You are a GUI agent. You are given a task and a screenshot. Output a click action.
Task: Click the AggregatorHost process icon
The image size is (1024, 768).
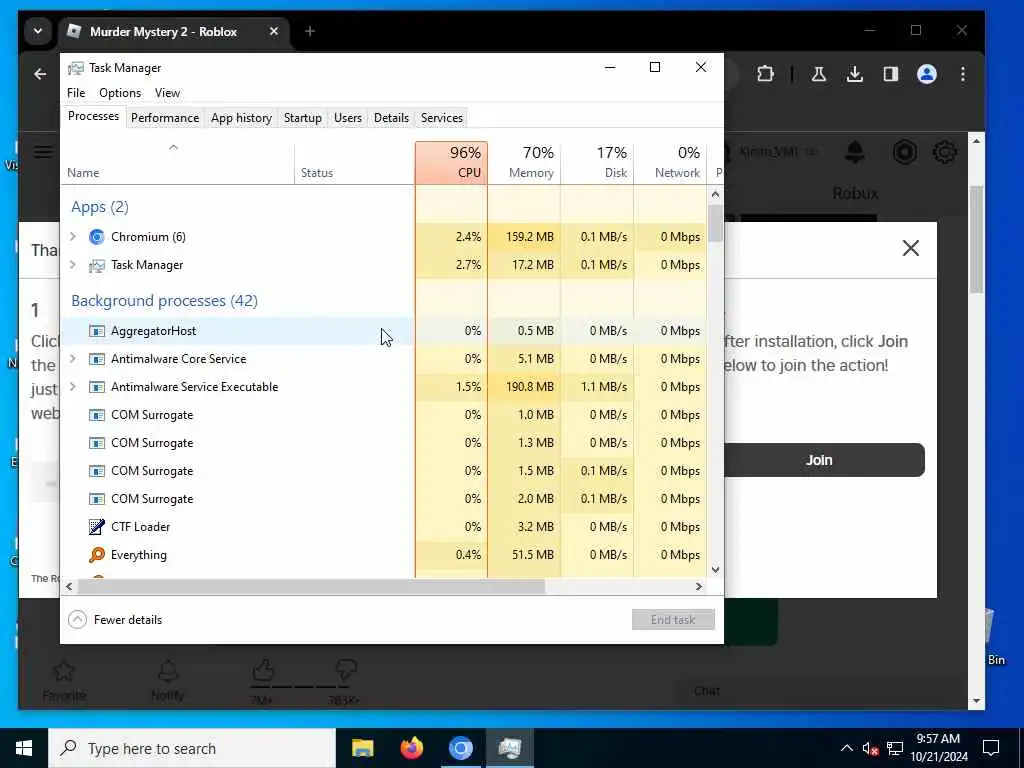[97, 331]
